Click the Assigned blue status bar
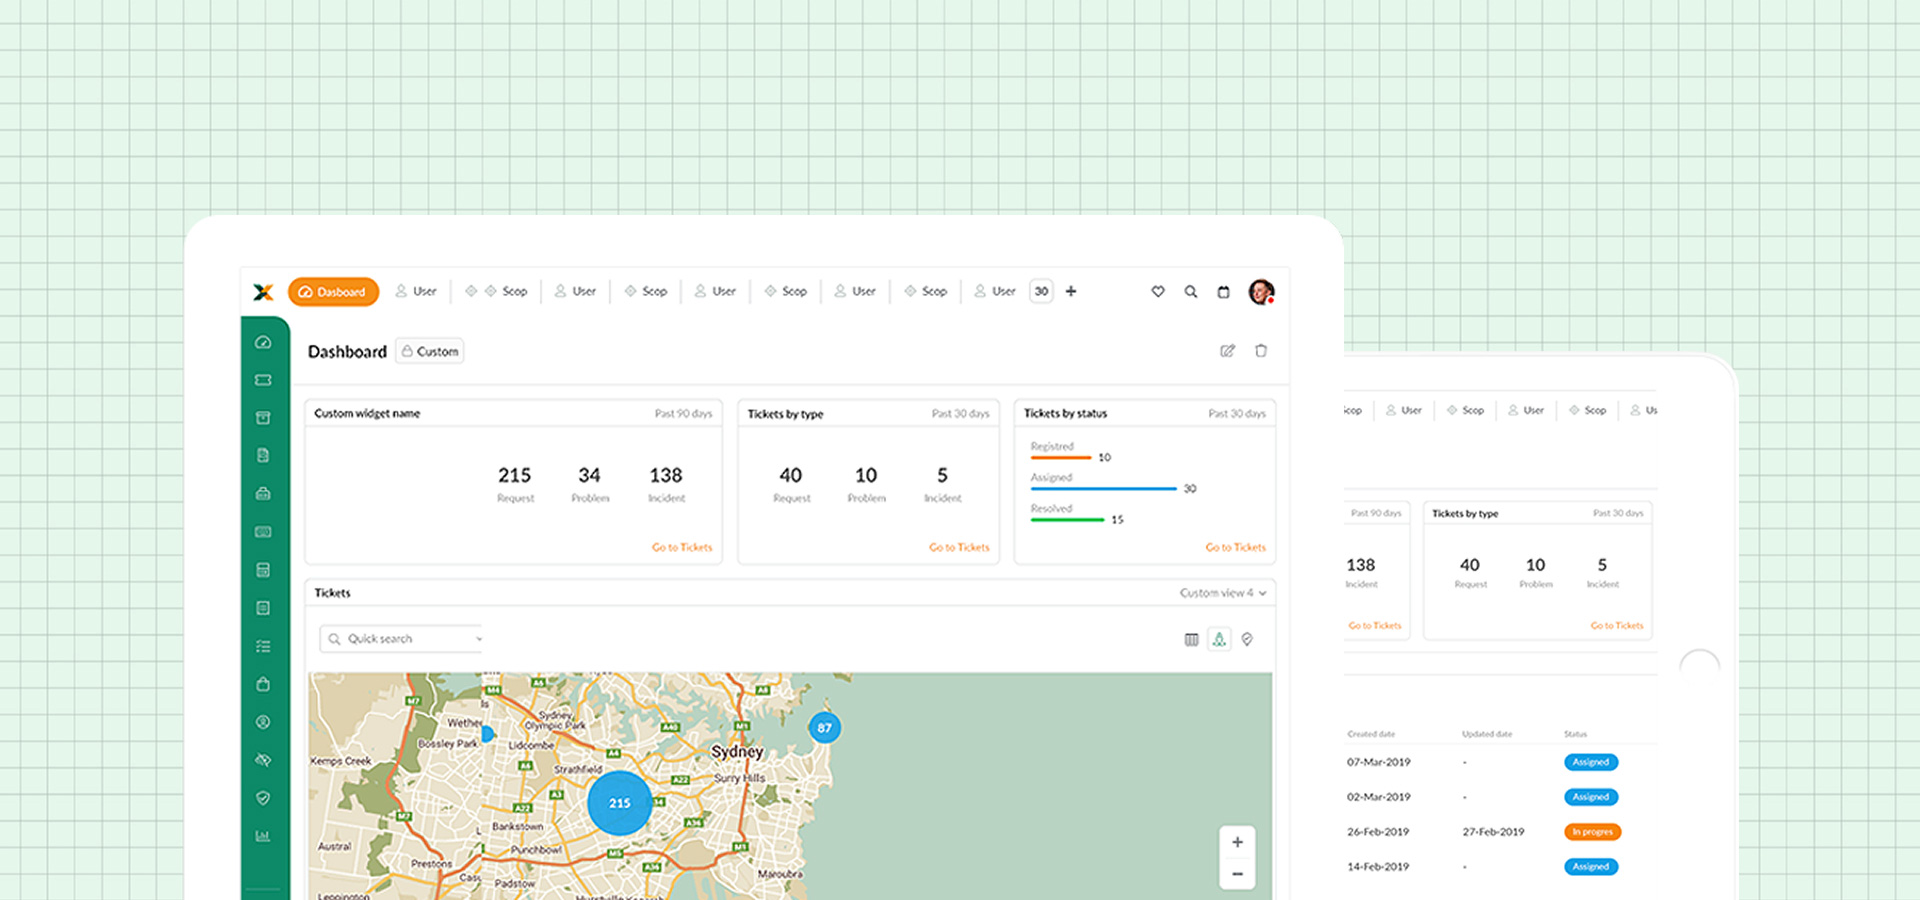1920x900 pixels. pyautogui.click(x=1104, y=488)
